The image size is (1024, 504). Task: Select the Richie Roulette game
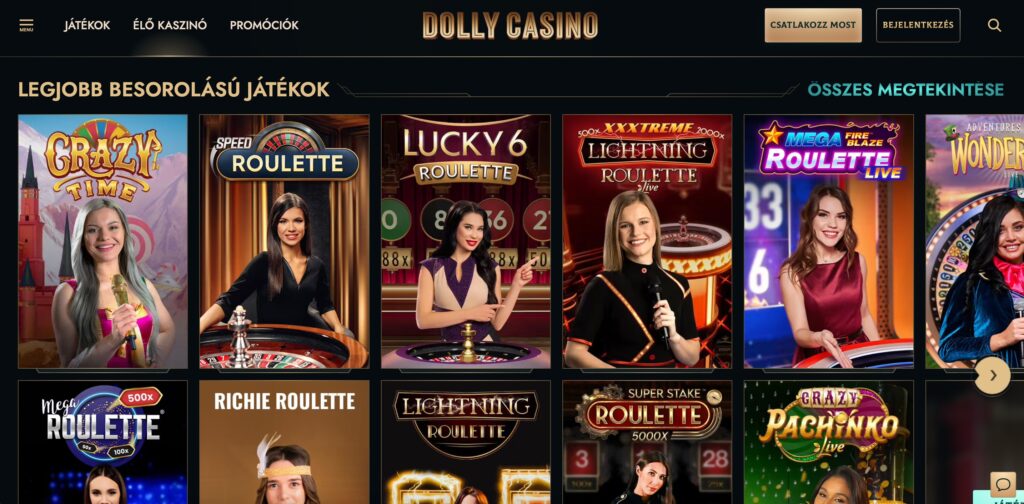(x=284, y=442)
